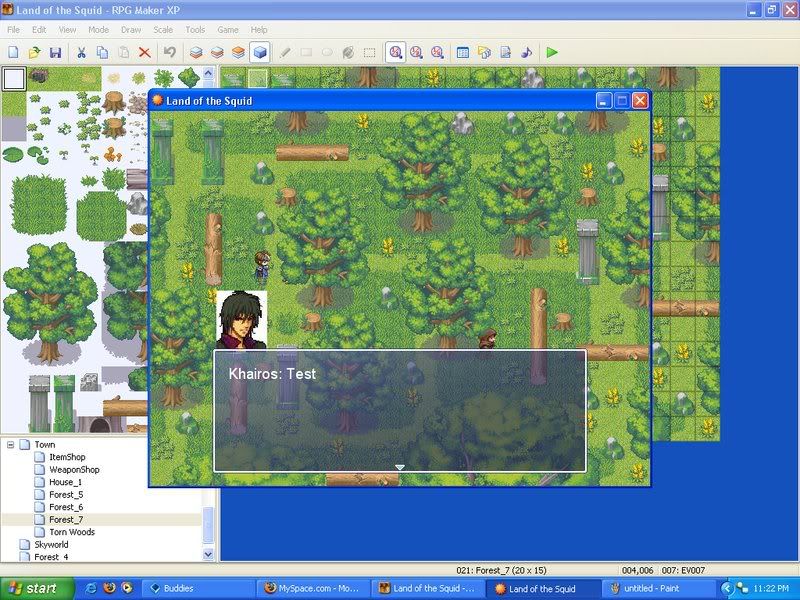This screenshot has width=800, height=600.
Task: Click Firefox quick launch icon
Action: click(109, 588)
